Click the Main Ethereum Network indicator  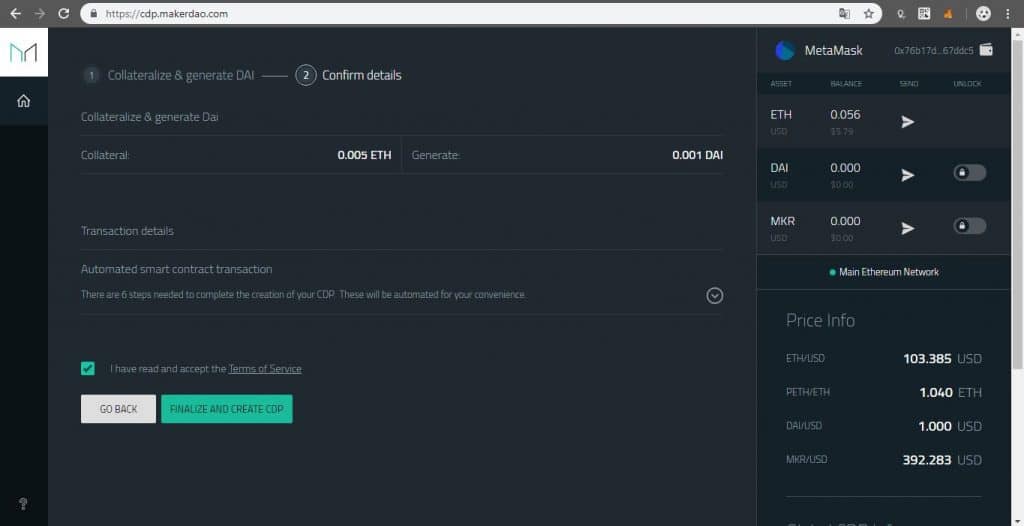[884, 272]
